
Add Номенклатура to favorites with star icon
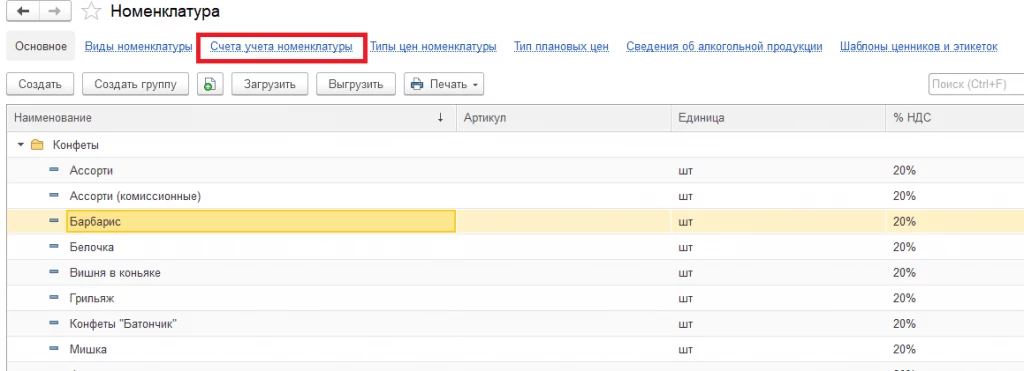point(91,11)
